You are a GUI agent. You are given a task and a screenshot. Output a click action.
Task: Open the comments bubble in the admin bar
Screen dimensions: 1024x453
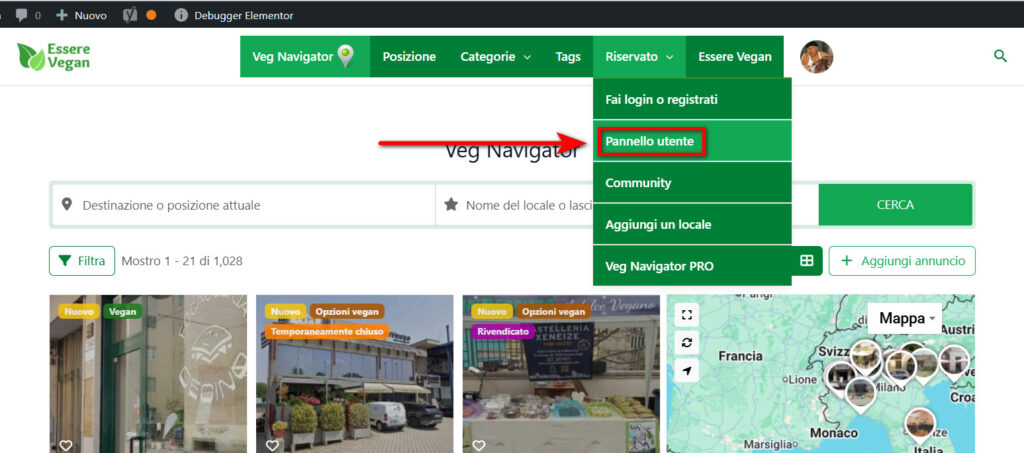tap(27, 15)
